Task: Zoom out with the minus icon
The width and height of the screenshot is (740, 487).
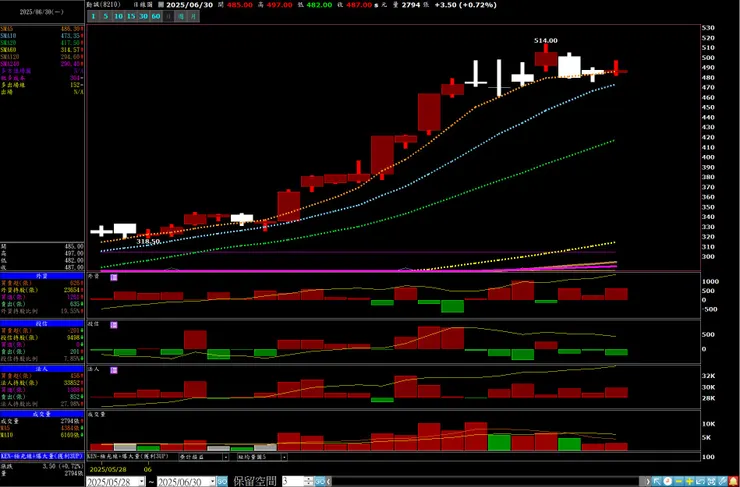Action: coord(679,481)
